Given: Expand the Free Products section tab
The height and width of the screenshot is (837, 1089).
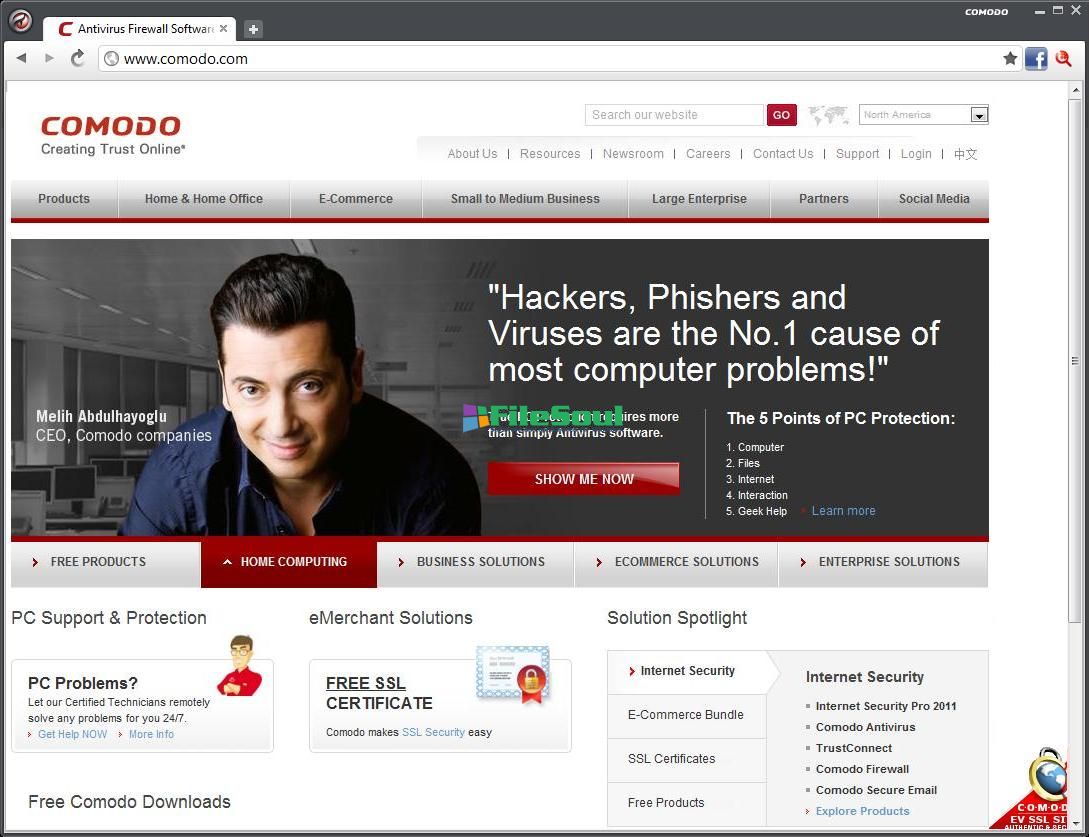Looking at the screenshot, I should tap(98, 562).
